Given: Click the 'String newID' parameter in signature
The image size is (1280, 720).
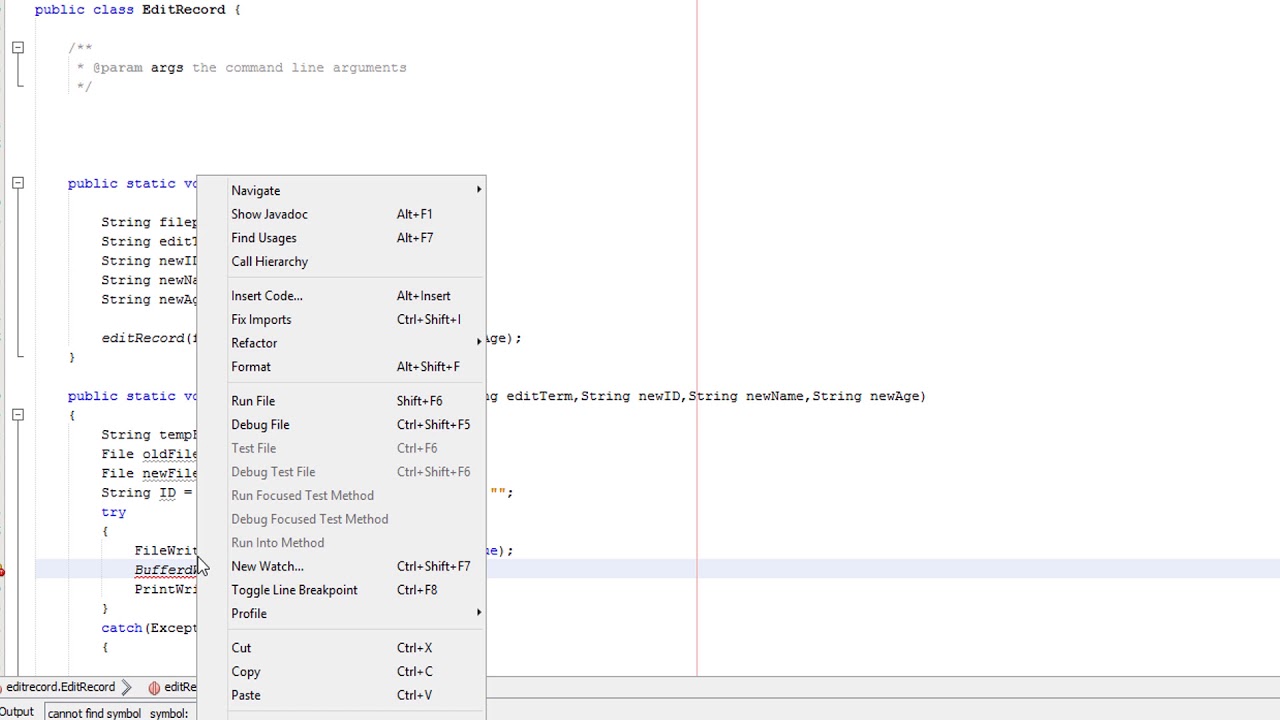Looking at the screenshot, I should pyautogui.click(x=629, y=396).
